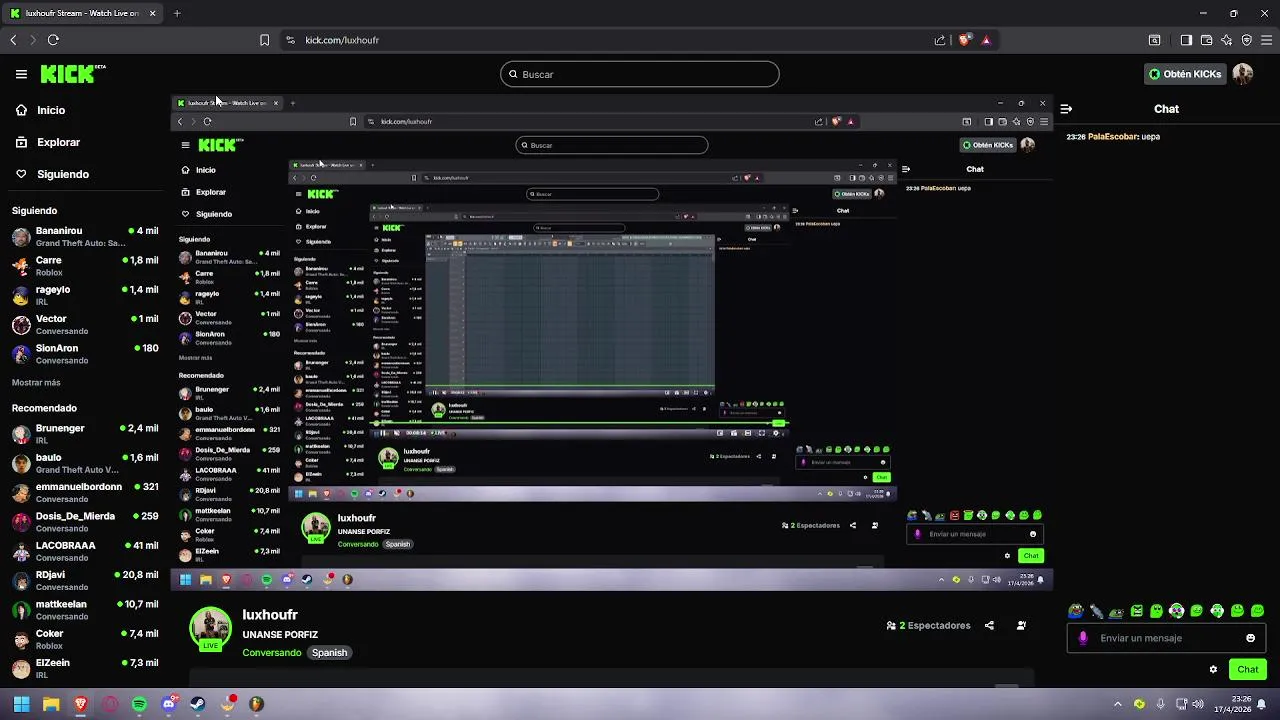The height and width of the screenshot is (720, 1280).
Task: Open luxhoufr live avatar thumbnail
Action: pos(211,629)
